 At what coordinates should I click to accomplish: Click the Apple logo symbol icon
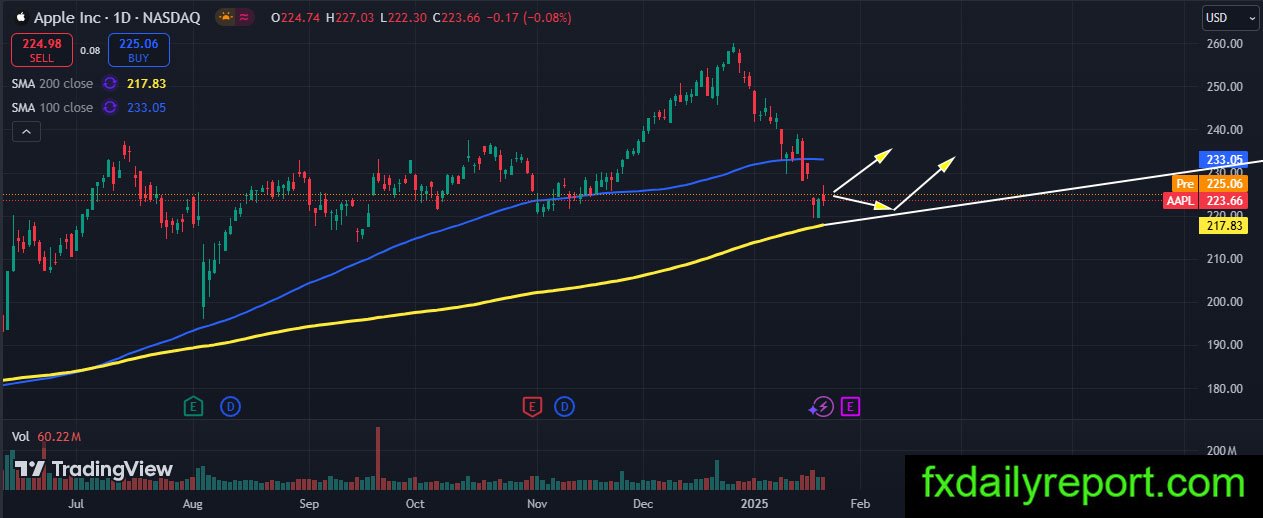[20, 17]
